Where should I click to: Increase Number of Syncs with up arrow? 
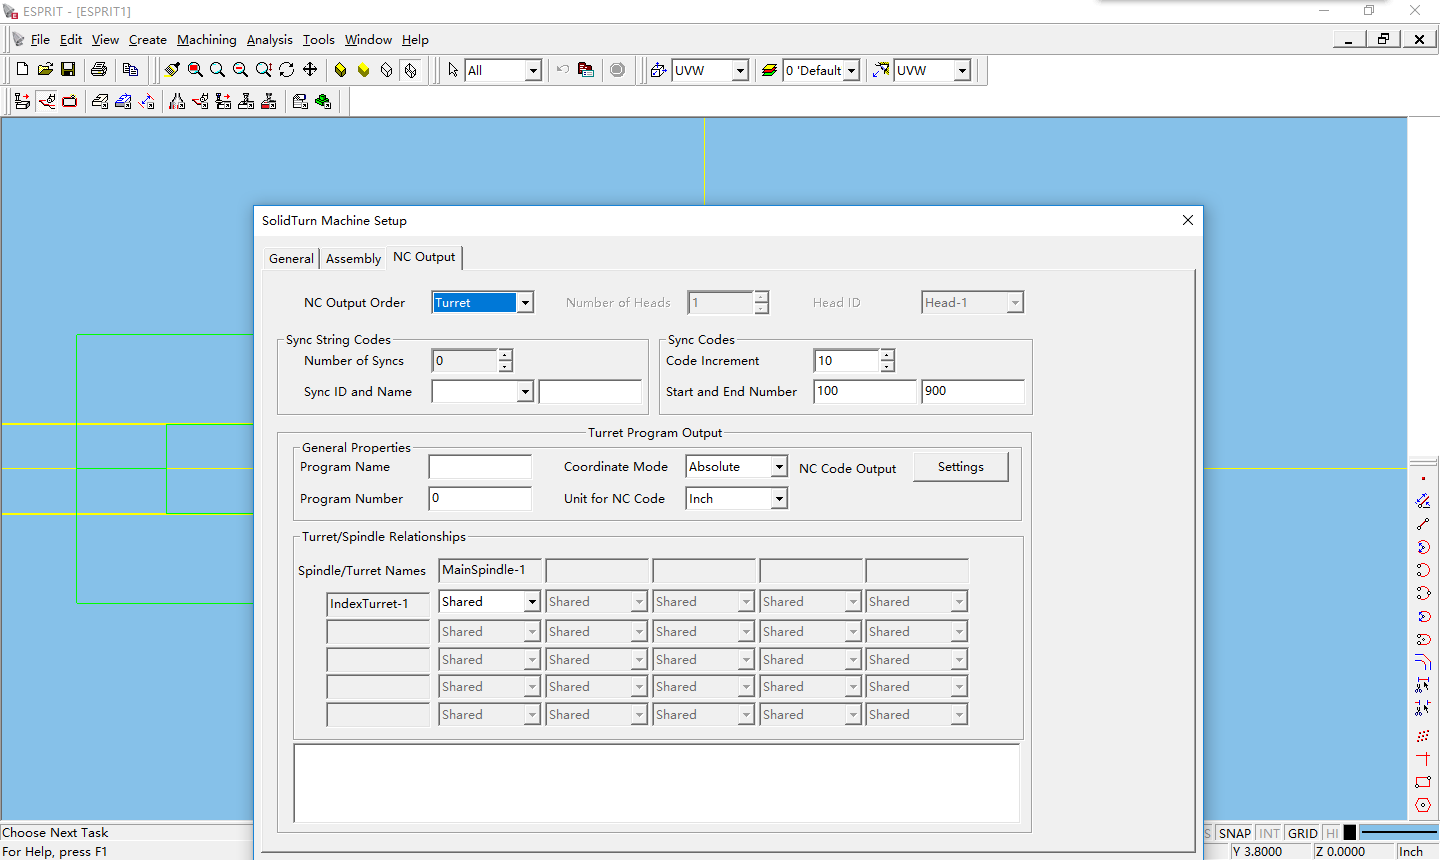(505, 355)
